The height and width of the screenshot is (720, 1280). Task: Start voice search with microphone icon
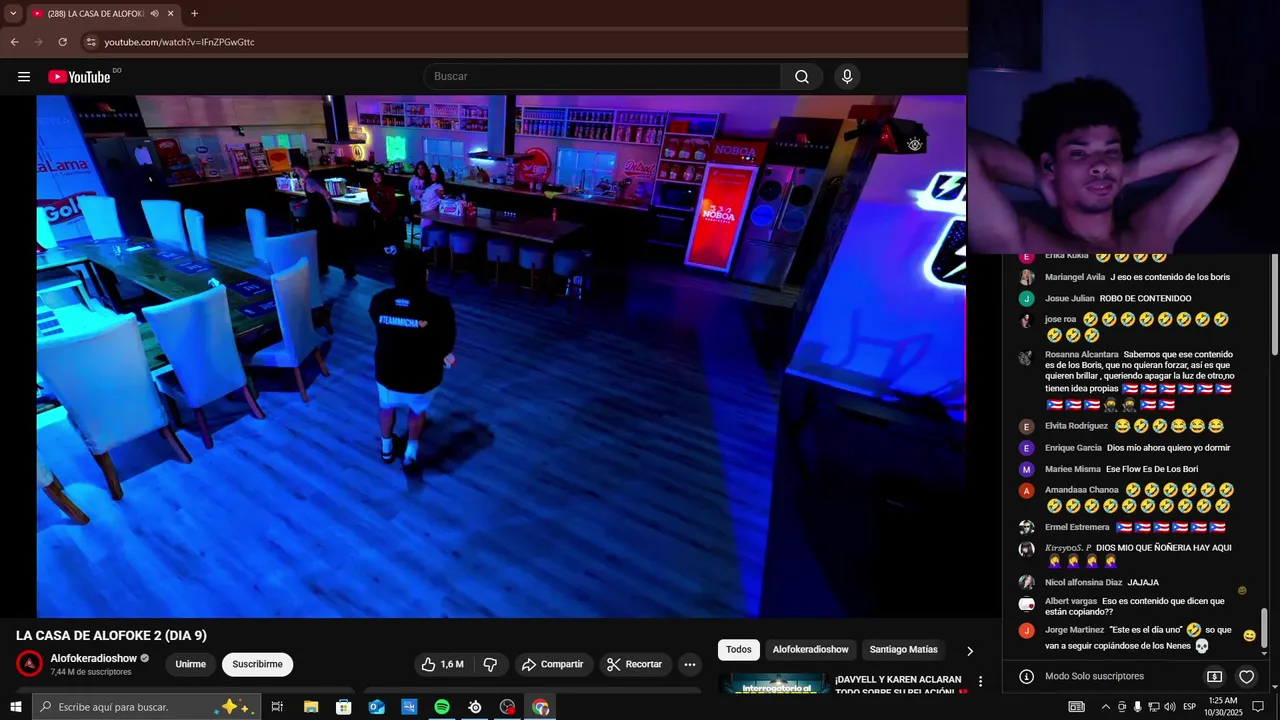pyautogui.click(x=847, y=77)
